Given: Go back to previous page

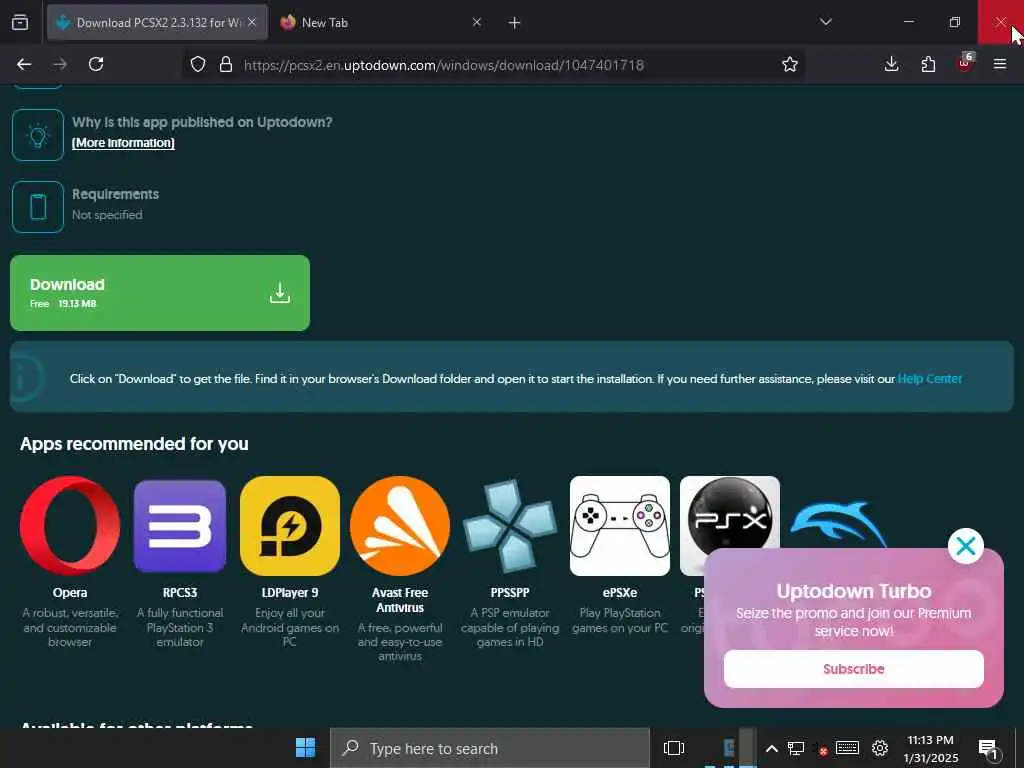Looking at the screenshot, I should click(24, 64).
